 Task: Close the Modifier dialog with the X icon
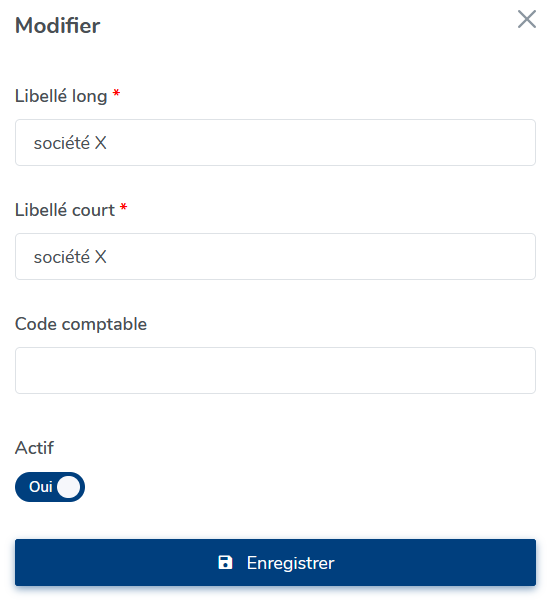pyautogui.click(x=527, y=19)
